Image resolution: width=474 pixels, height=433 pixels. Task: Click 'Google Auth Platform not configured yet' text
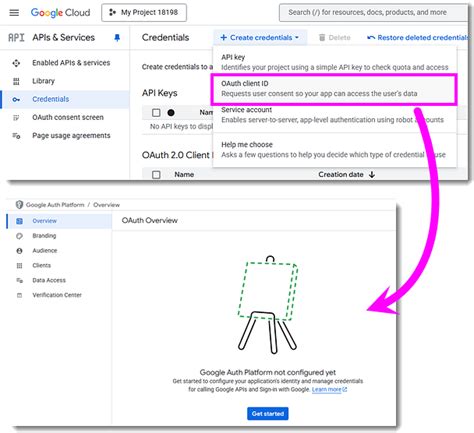pos(268,372)
